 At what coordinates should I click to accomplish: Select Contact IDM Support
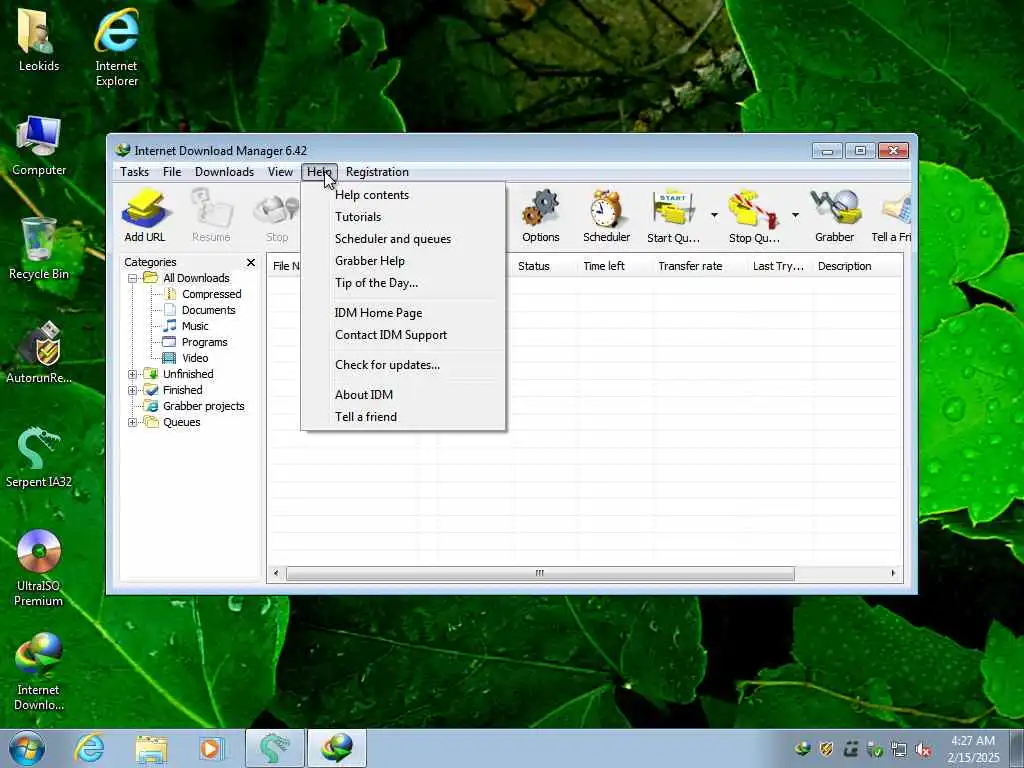[403, 335]
